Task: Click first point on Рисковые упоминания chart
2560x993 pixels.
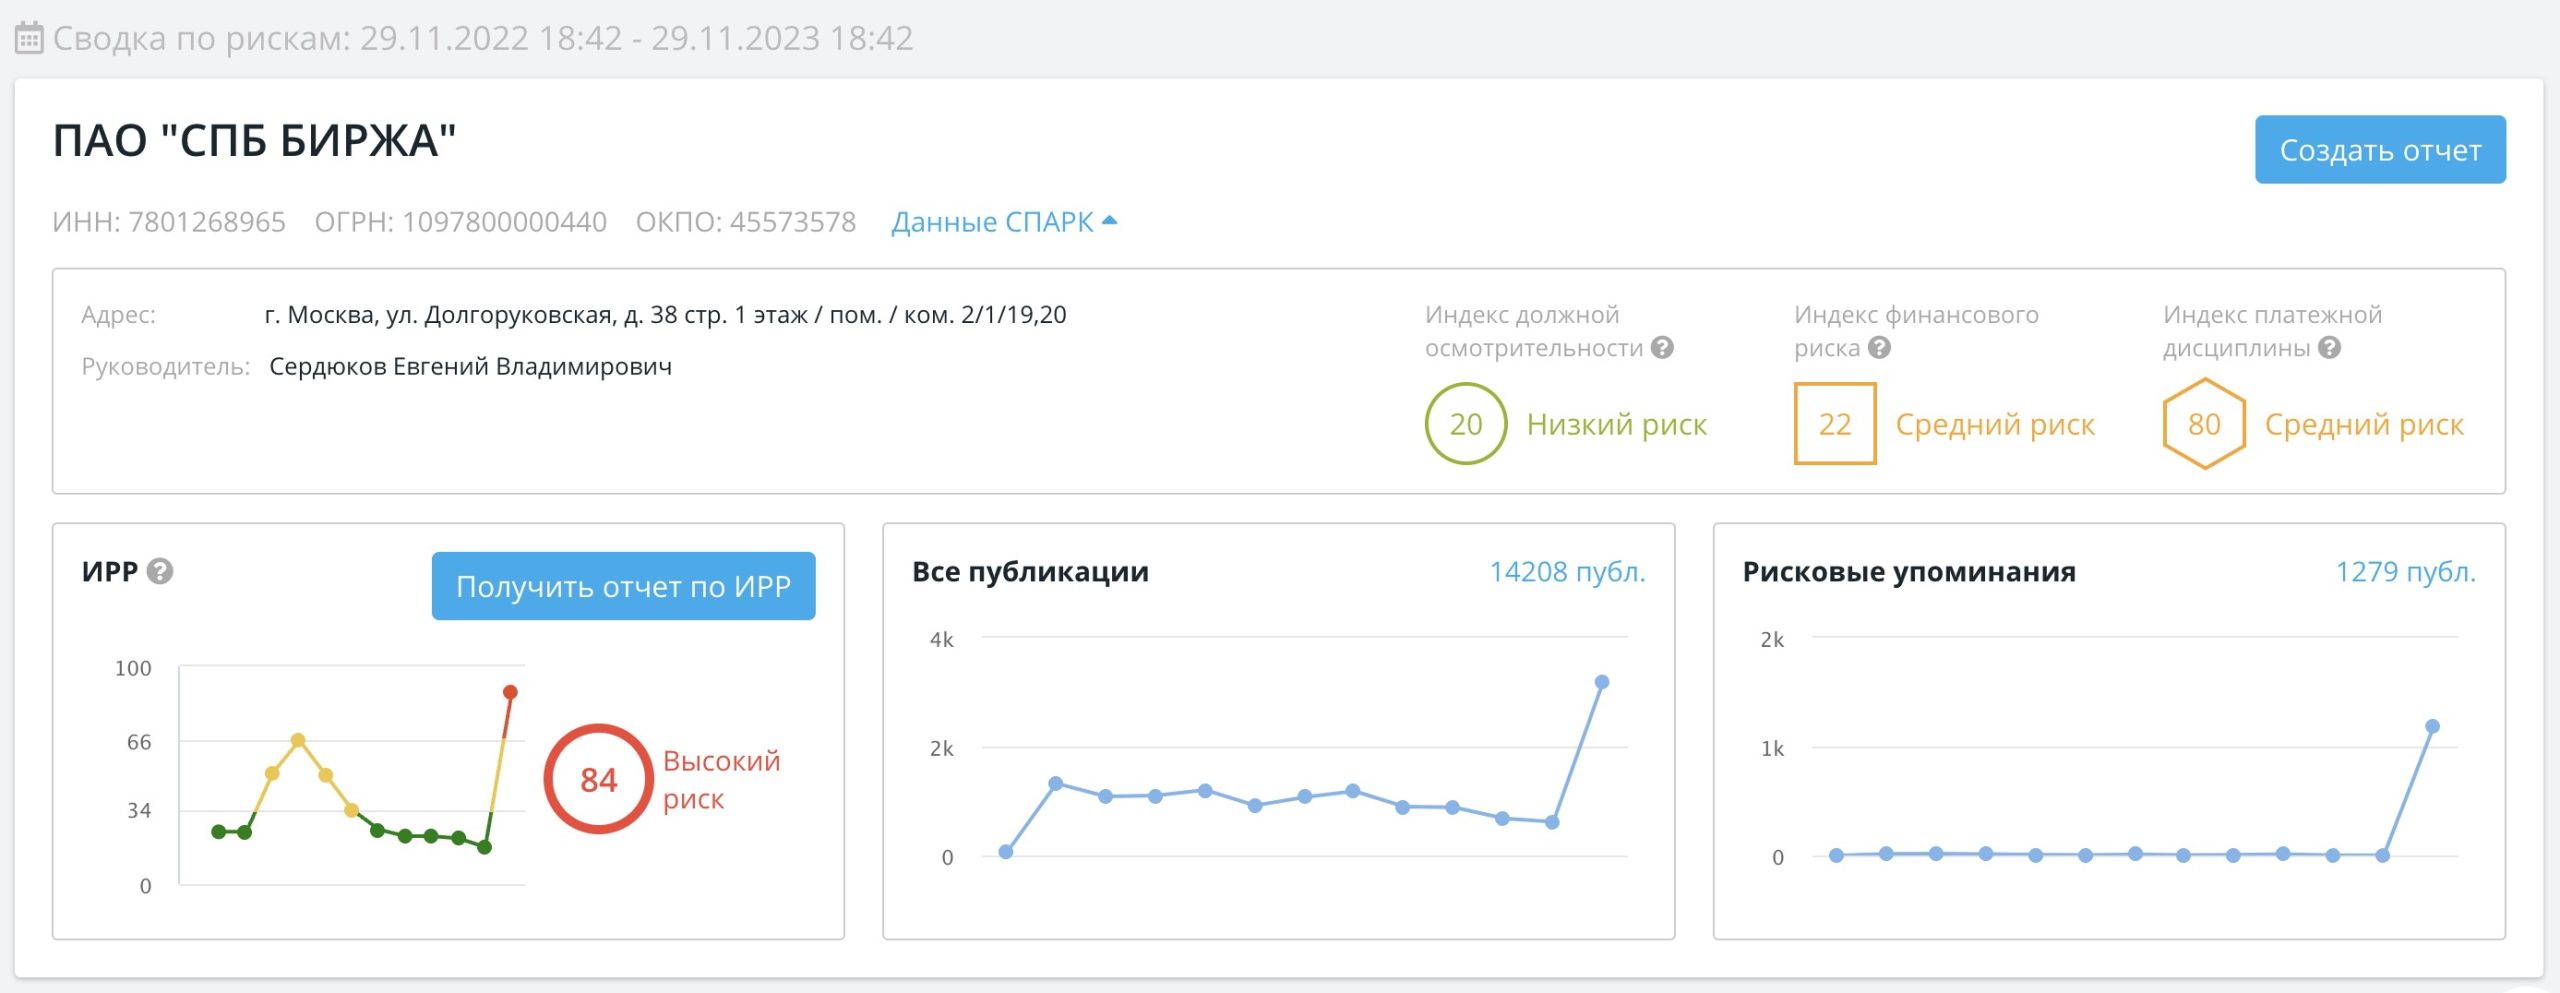Action: [1836, 855]
